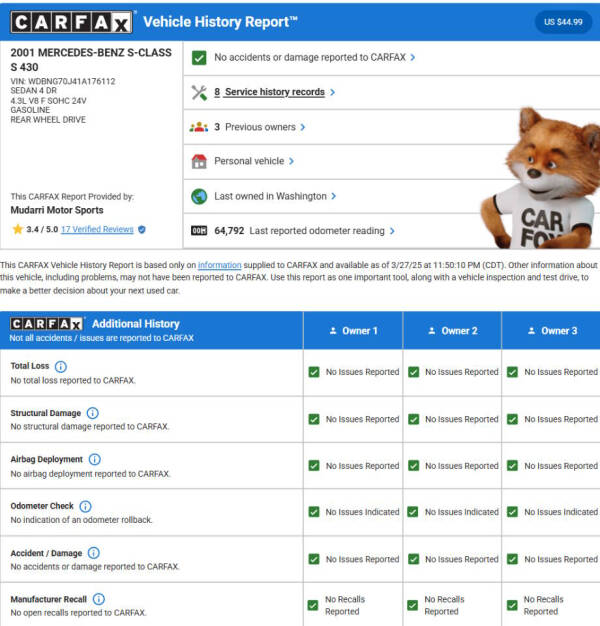600x626 pixels.
Task: Select the Owner 1 column header
Action: (353, 331)
